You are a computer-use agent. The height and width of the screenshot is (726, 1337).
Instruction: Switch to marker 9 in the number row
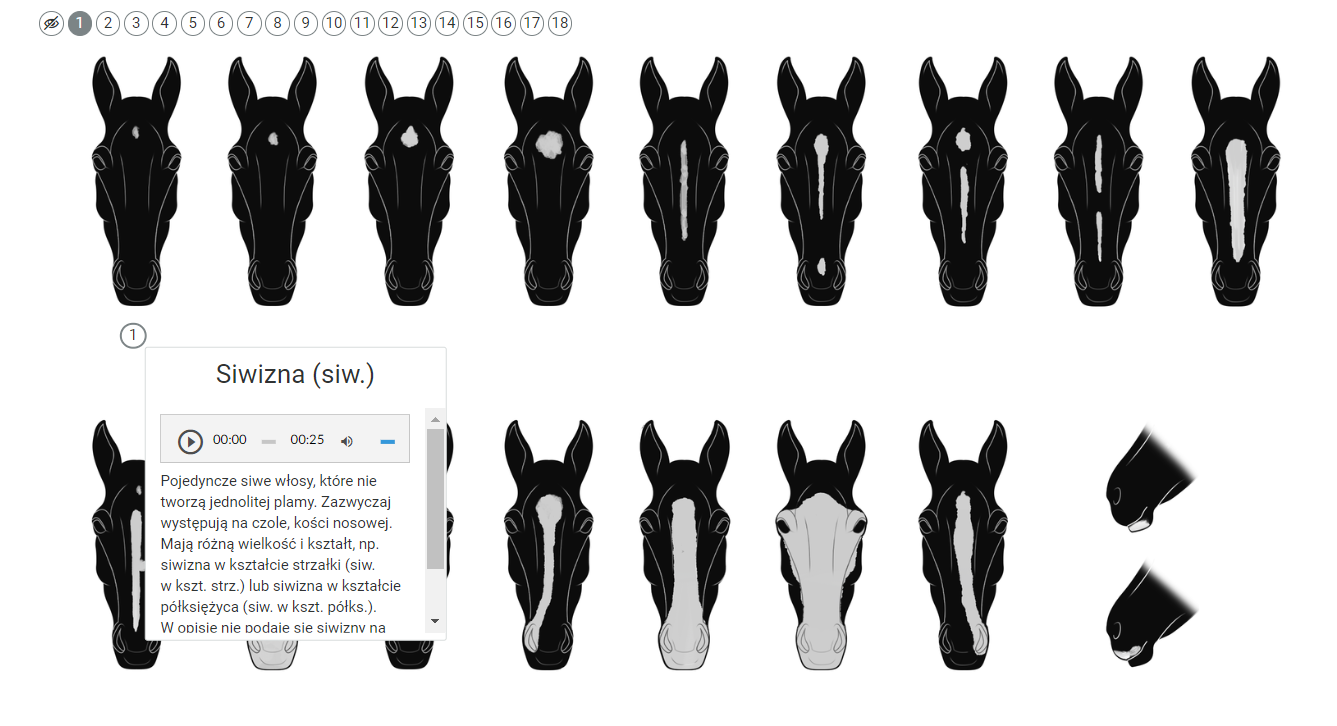[x=306, y=23]
